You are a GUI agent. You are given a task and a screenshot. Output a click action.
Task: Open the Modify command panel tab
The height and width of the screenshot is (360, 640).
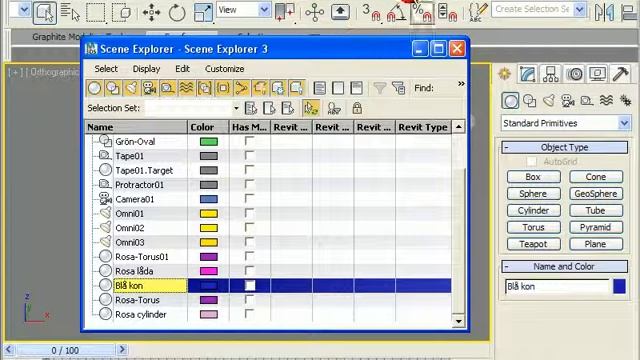527,74
